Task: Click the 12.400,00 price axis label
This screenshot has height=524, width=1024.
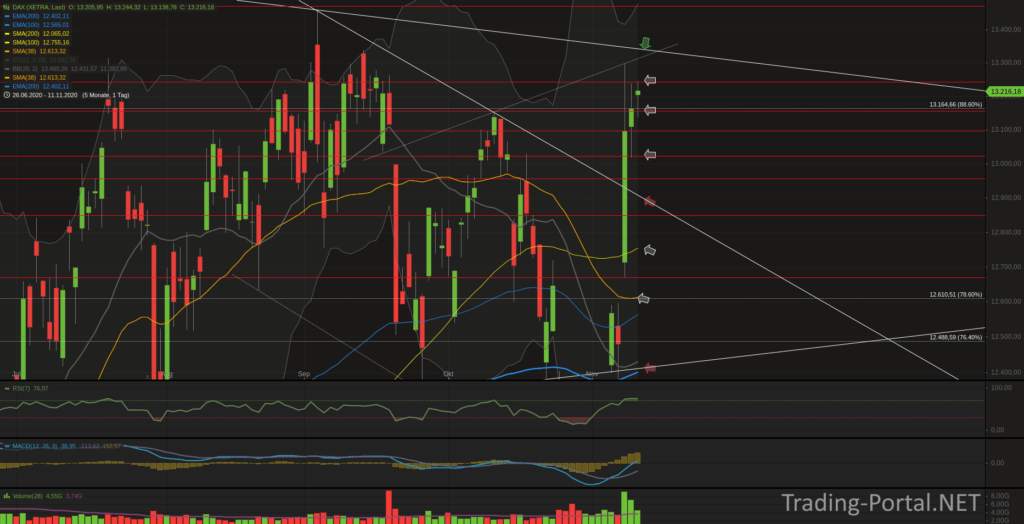Action: pyautogui.click(x=1006, y=372)
